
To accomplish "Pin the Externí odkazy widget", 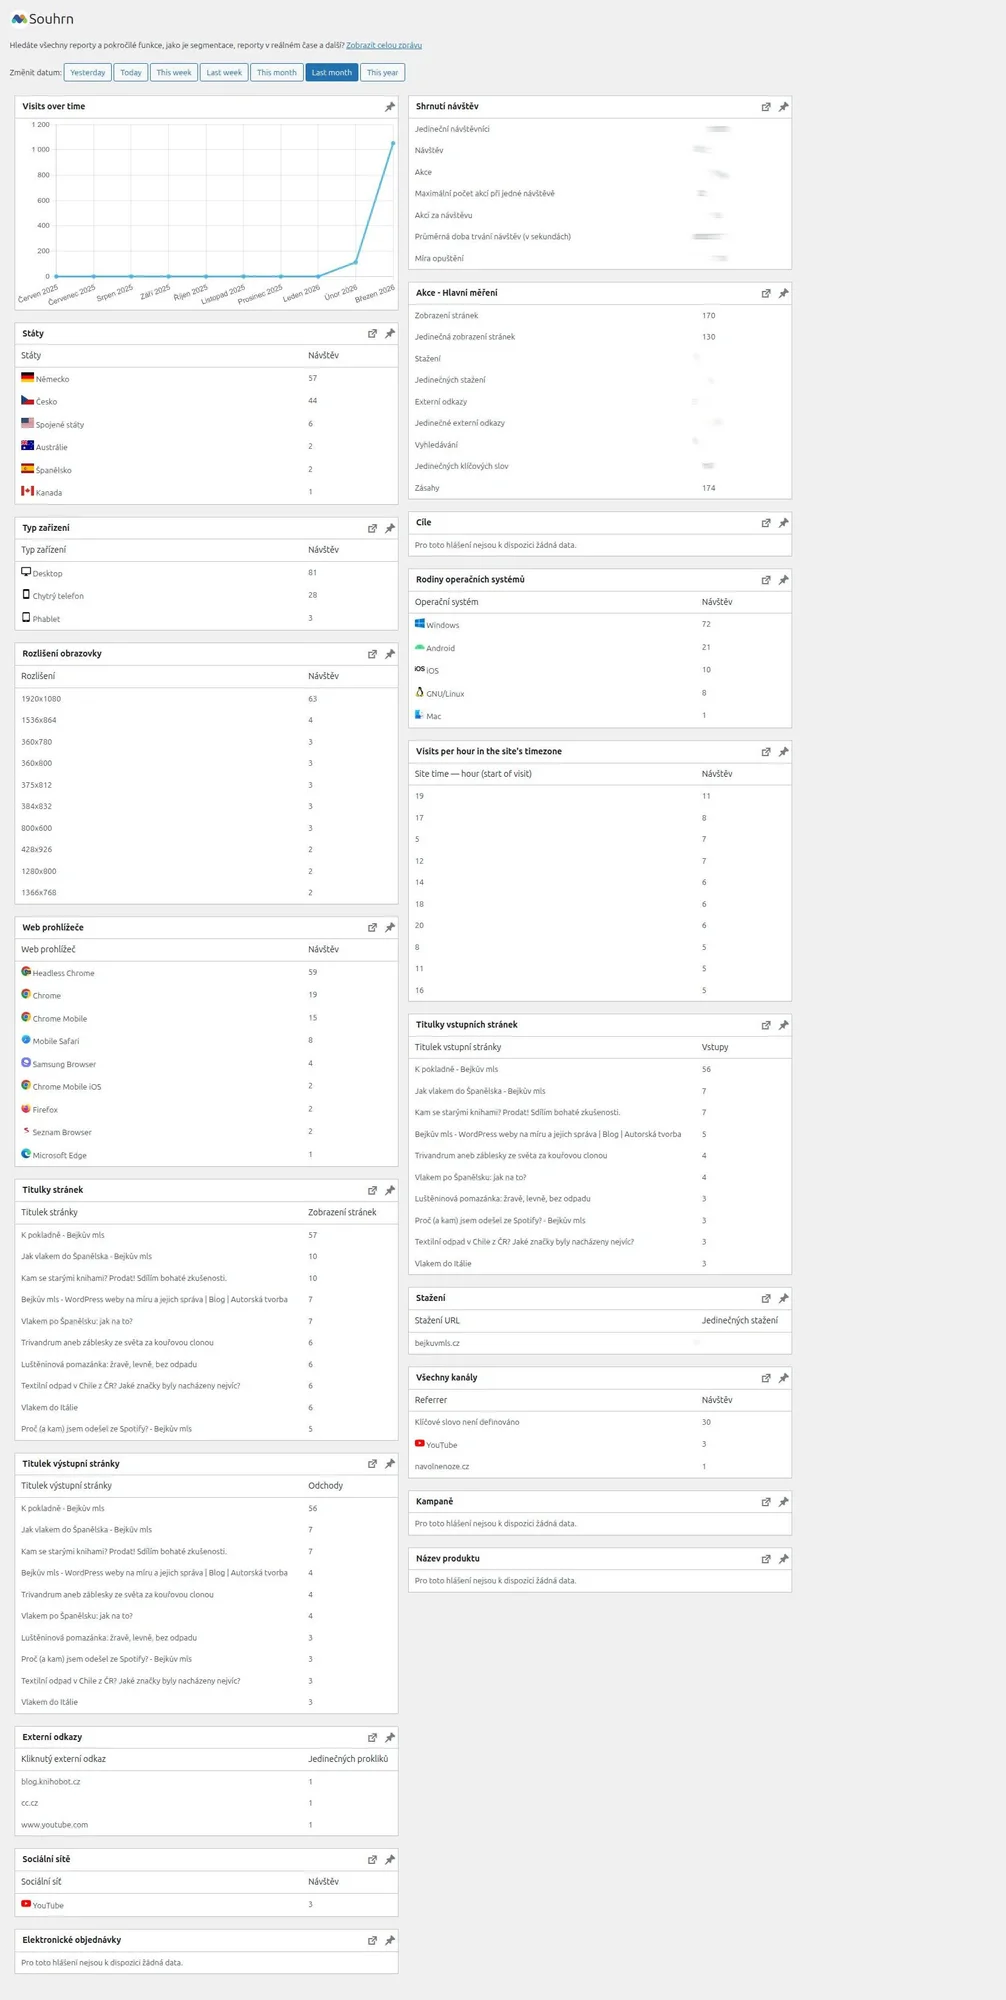I will (x=390, y=1738).
